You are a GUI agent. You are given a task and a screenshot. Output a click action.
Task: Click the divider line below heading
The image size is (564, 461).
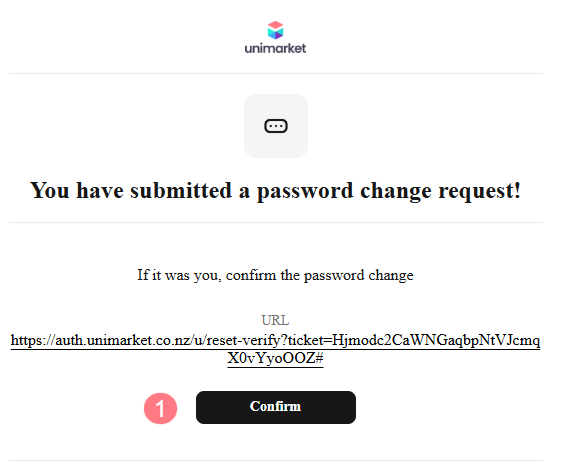276,223
